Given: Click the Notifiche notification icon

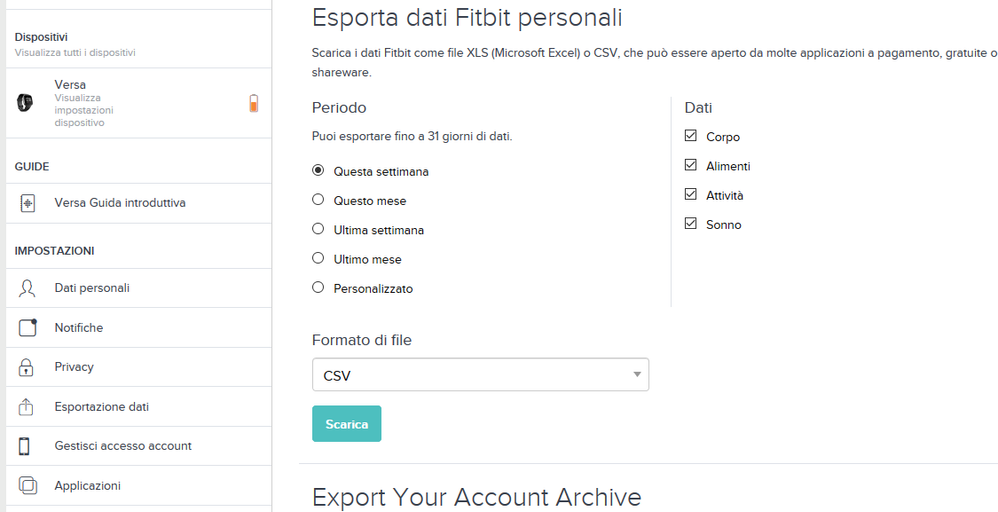Looking at the screenshot, I should click(27, 327).
